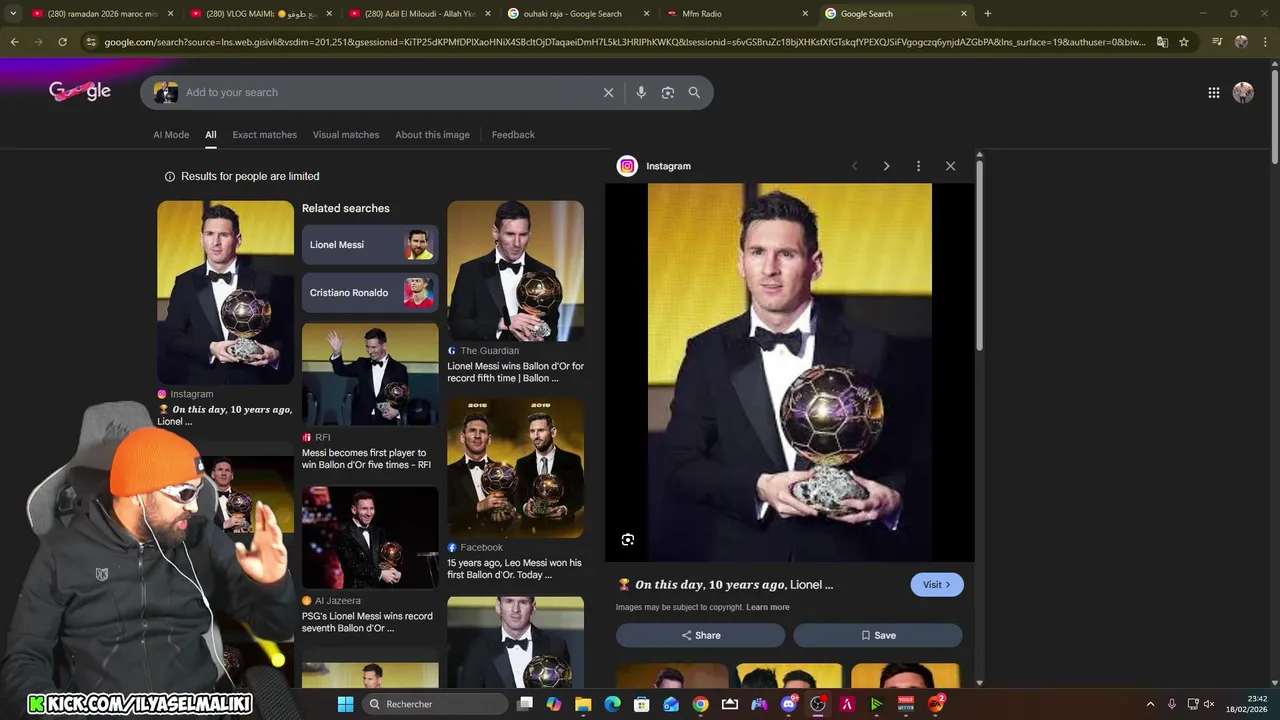Switch to the VLOG MAIMI YouTube tab
The image size is (1280, 720).
click(x=262, y=14)
